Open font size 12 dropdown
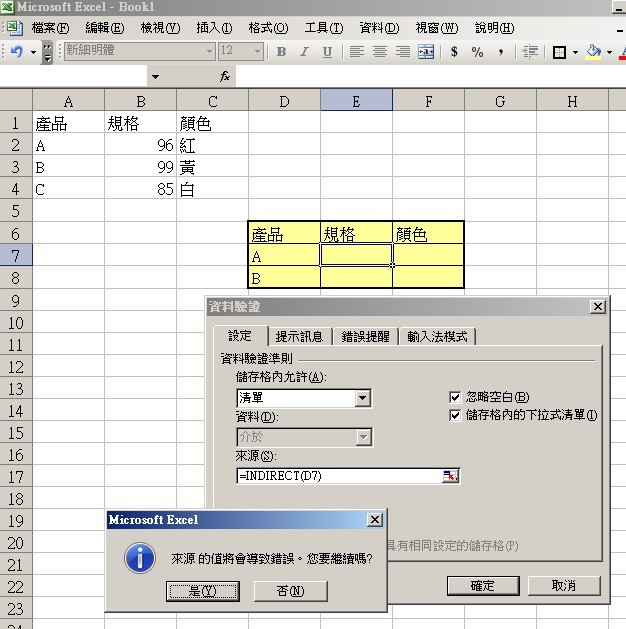626x629 pixels. [257, 51]
